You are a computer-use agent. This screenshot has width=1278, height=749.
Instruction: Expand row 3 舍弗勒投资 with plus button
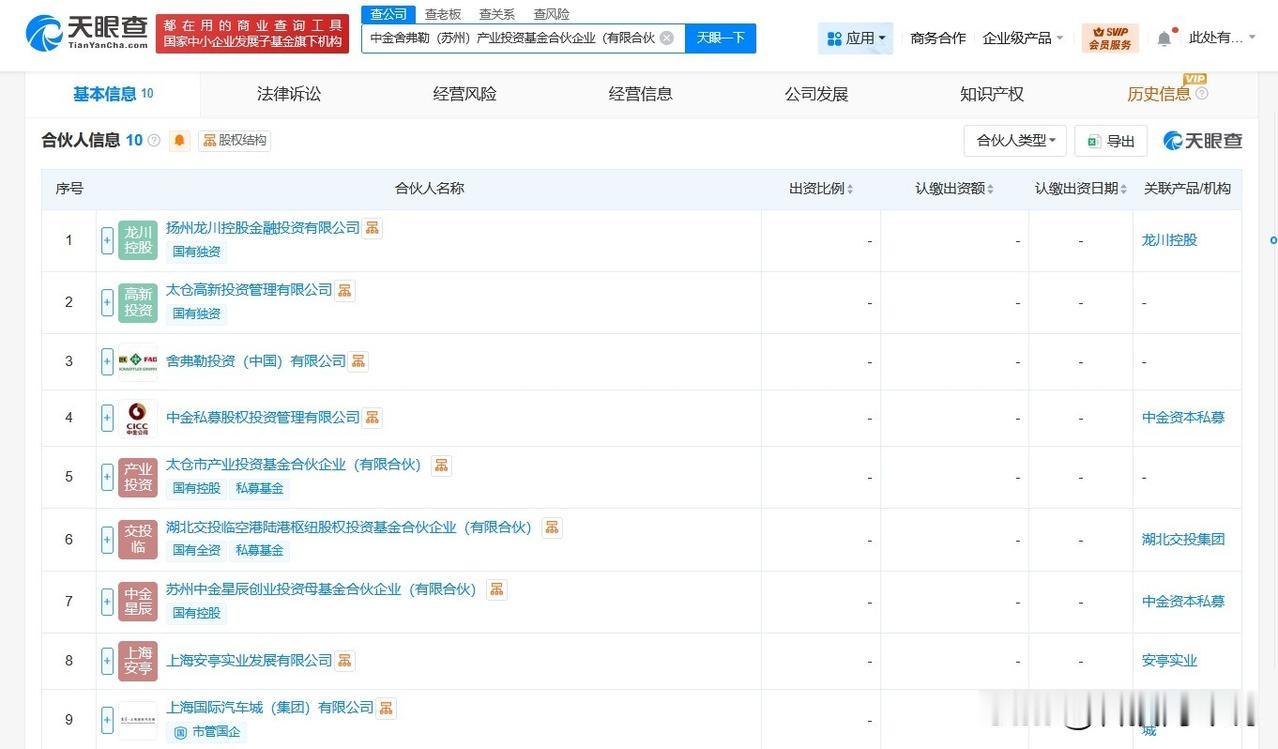107,361
